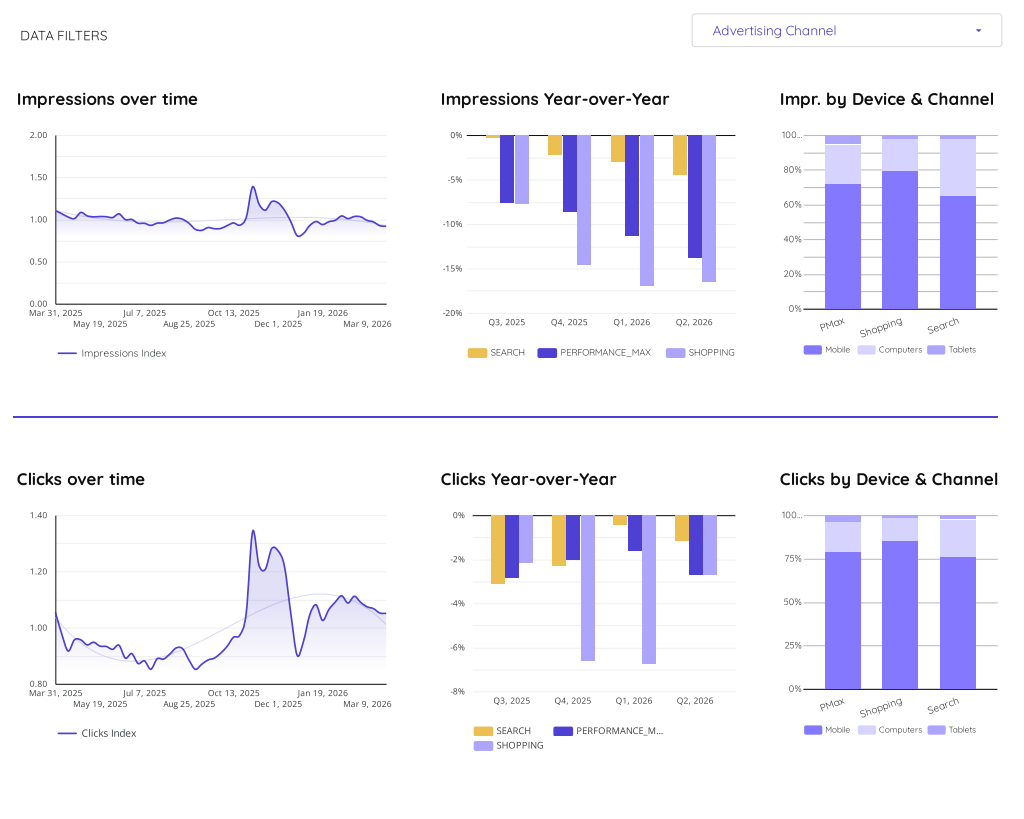
Task: Select the SHOPPING bar for Q1, 2026 impressions
Action: pos(647,210)
